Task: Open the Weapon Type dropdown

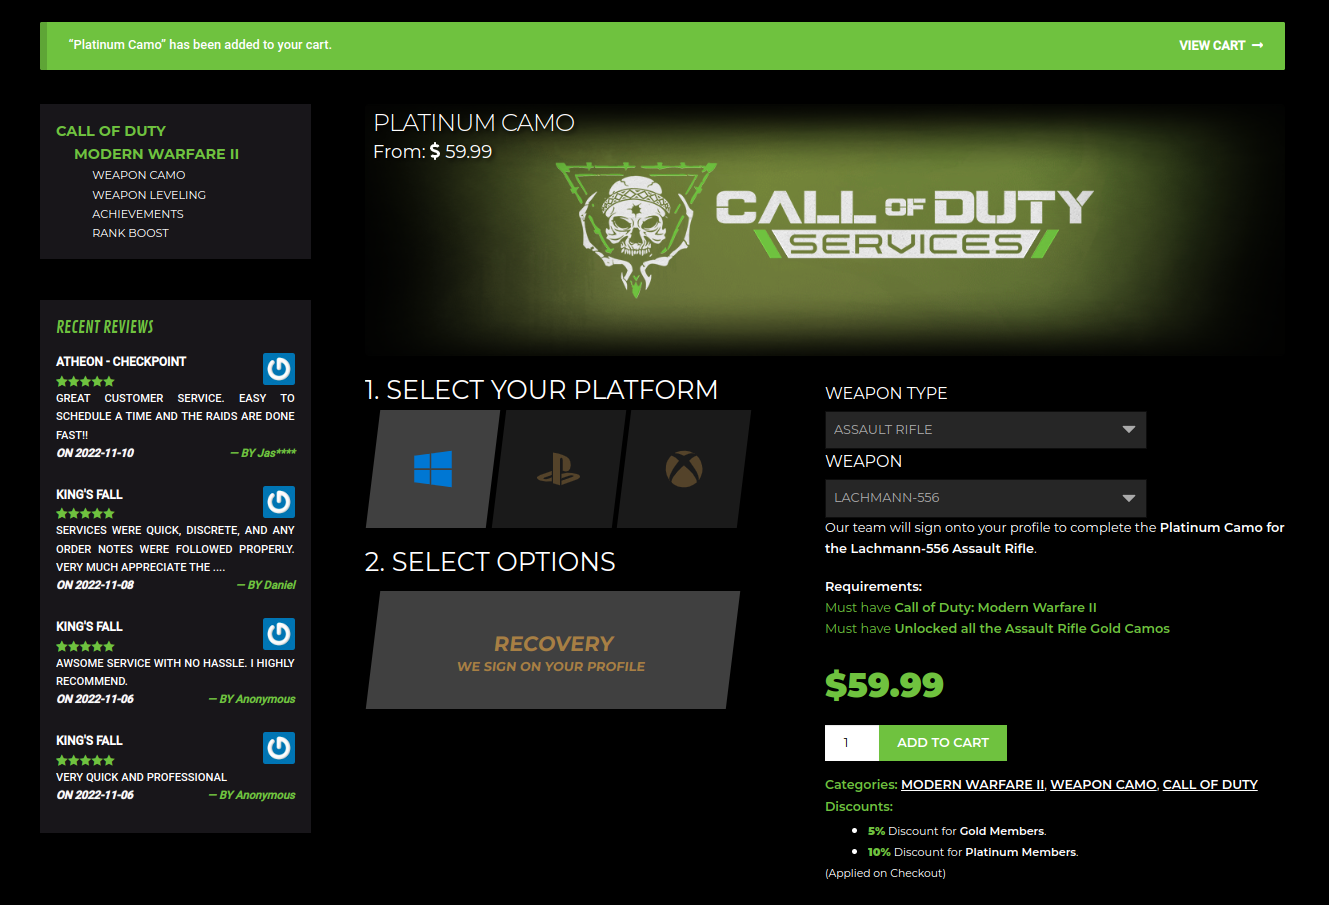Action: pos(985,430)
